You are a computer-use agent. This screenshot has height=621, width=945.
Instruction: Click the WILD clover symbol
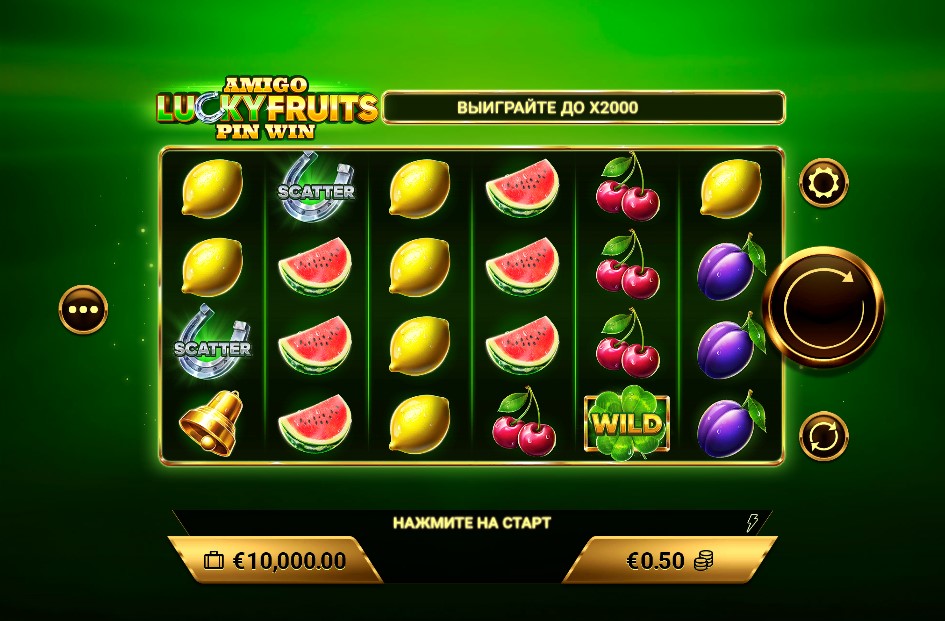click(x=627, y=423)
